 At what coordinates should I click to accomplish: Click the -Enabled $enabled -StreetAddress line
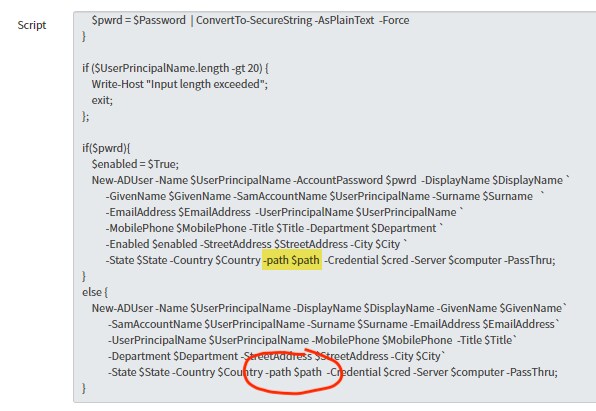[257, 244]
